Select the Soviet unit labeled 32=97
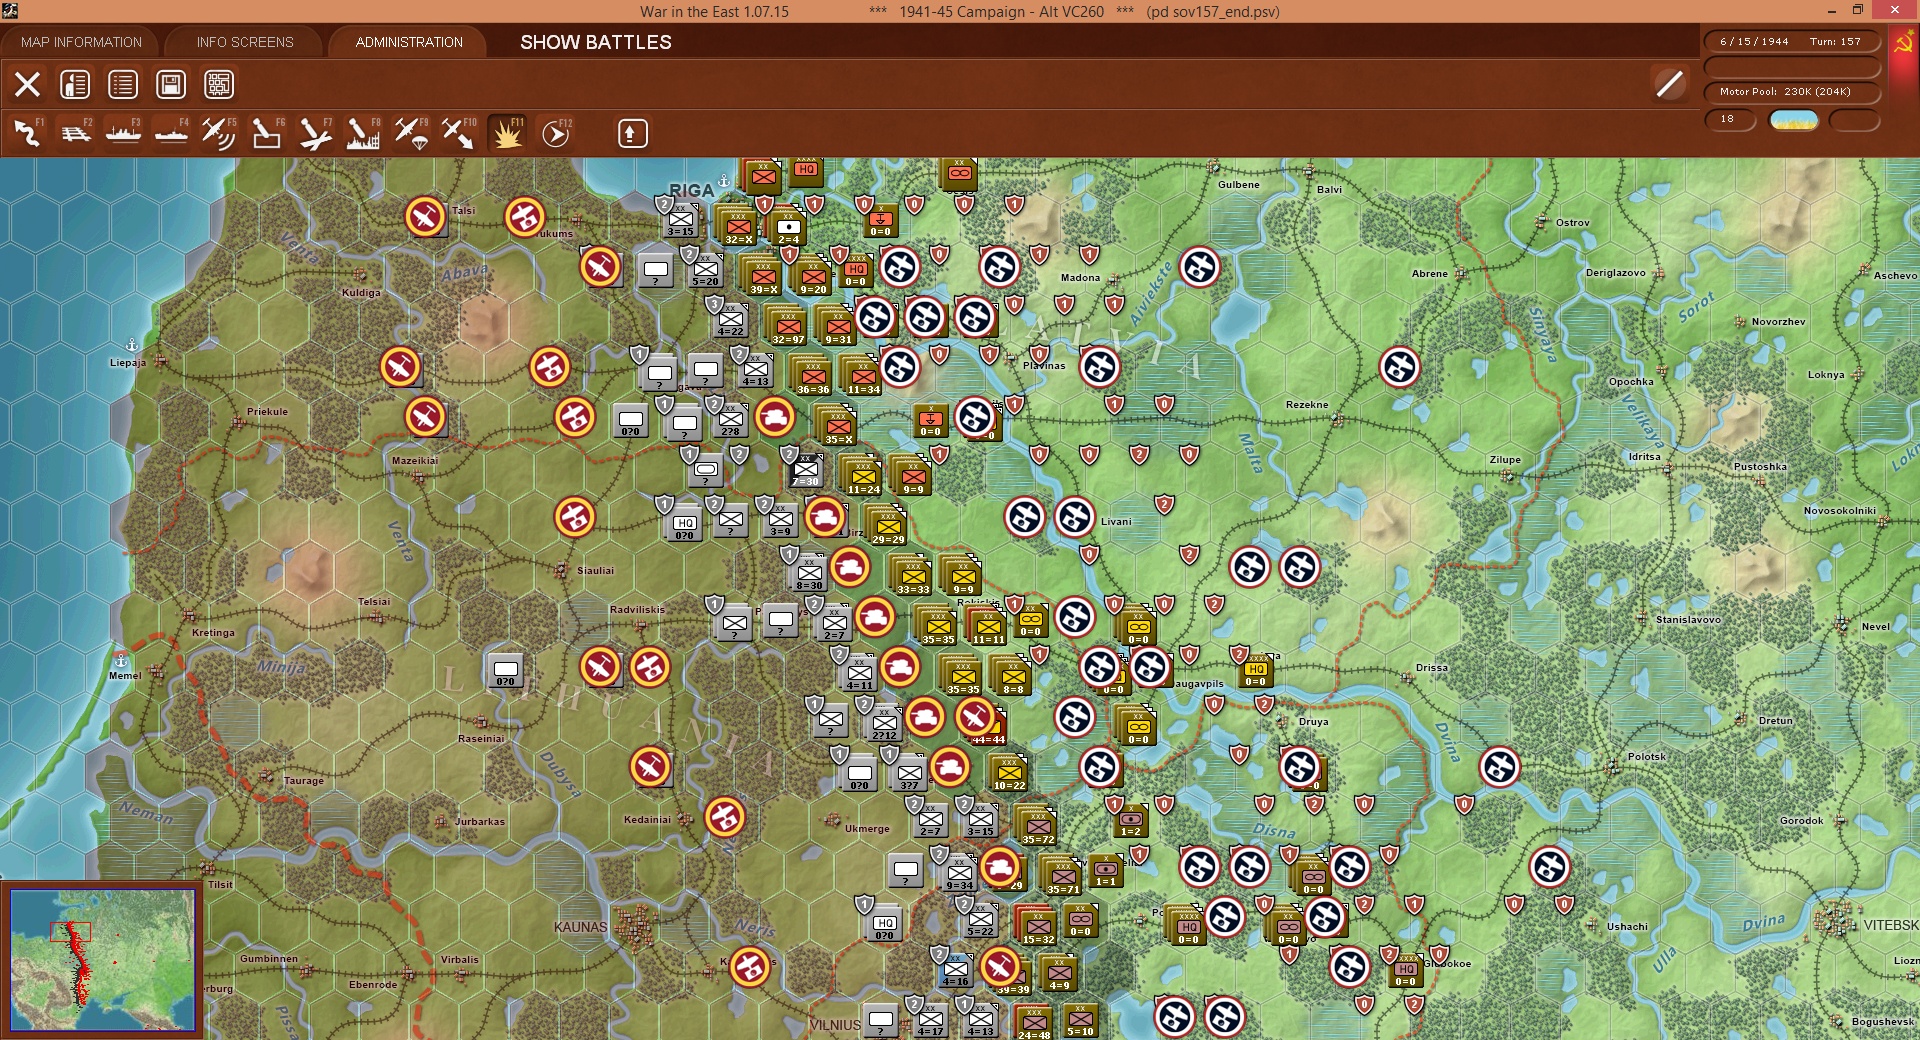Viewport: 1920px width, 1040px height. pos(787,325)
